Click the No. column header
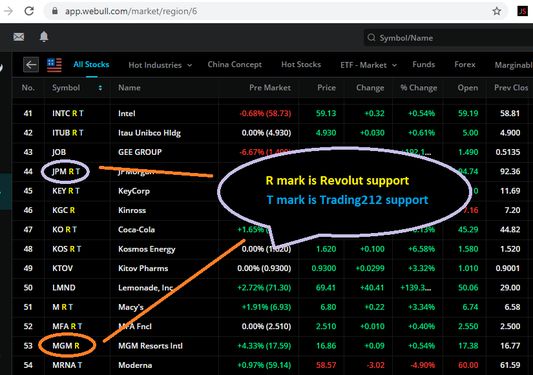The width and height of the screenshot is (533, 375). 28,88
